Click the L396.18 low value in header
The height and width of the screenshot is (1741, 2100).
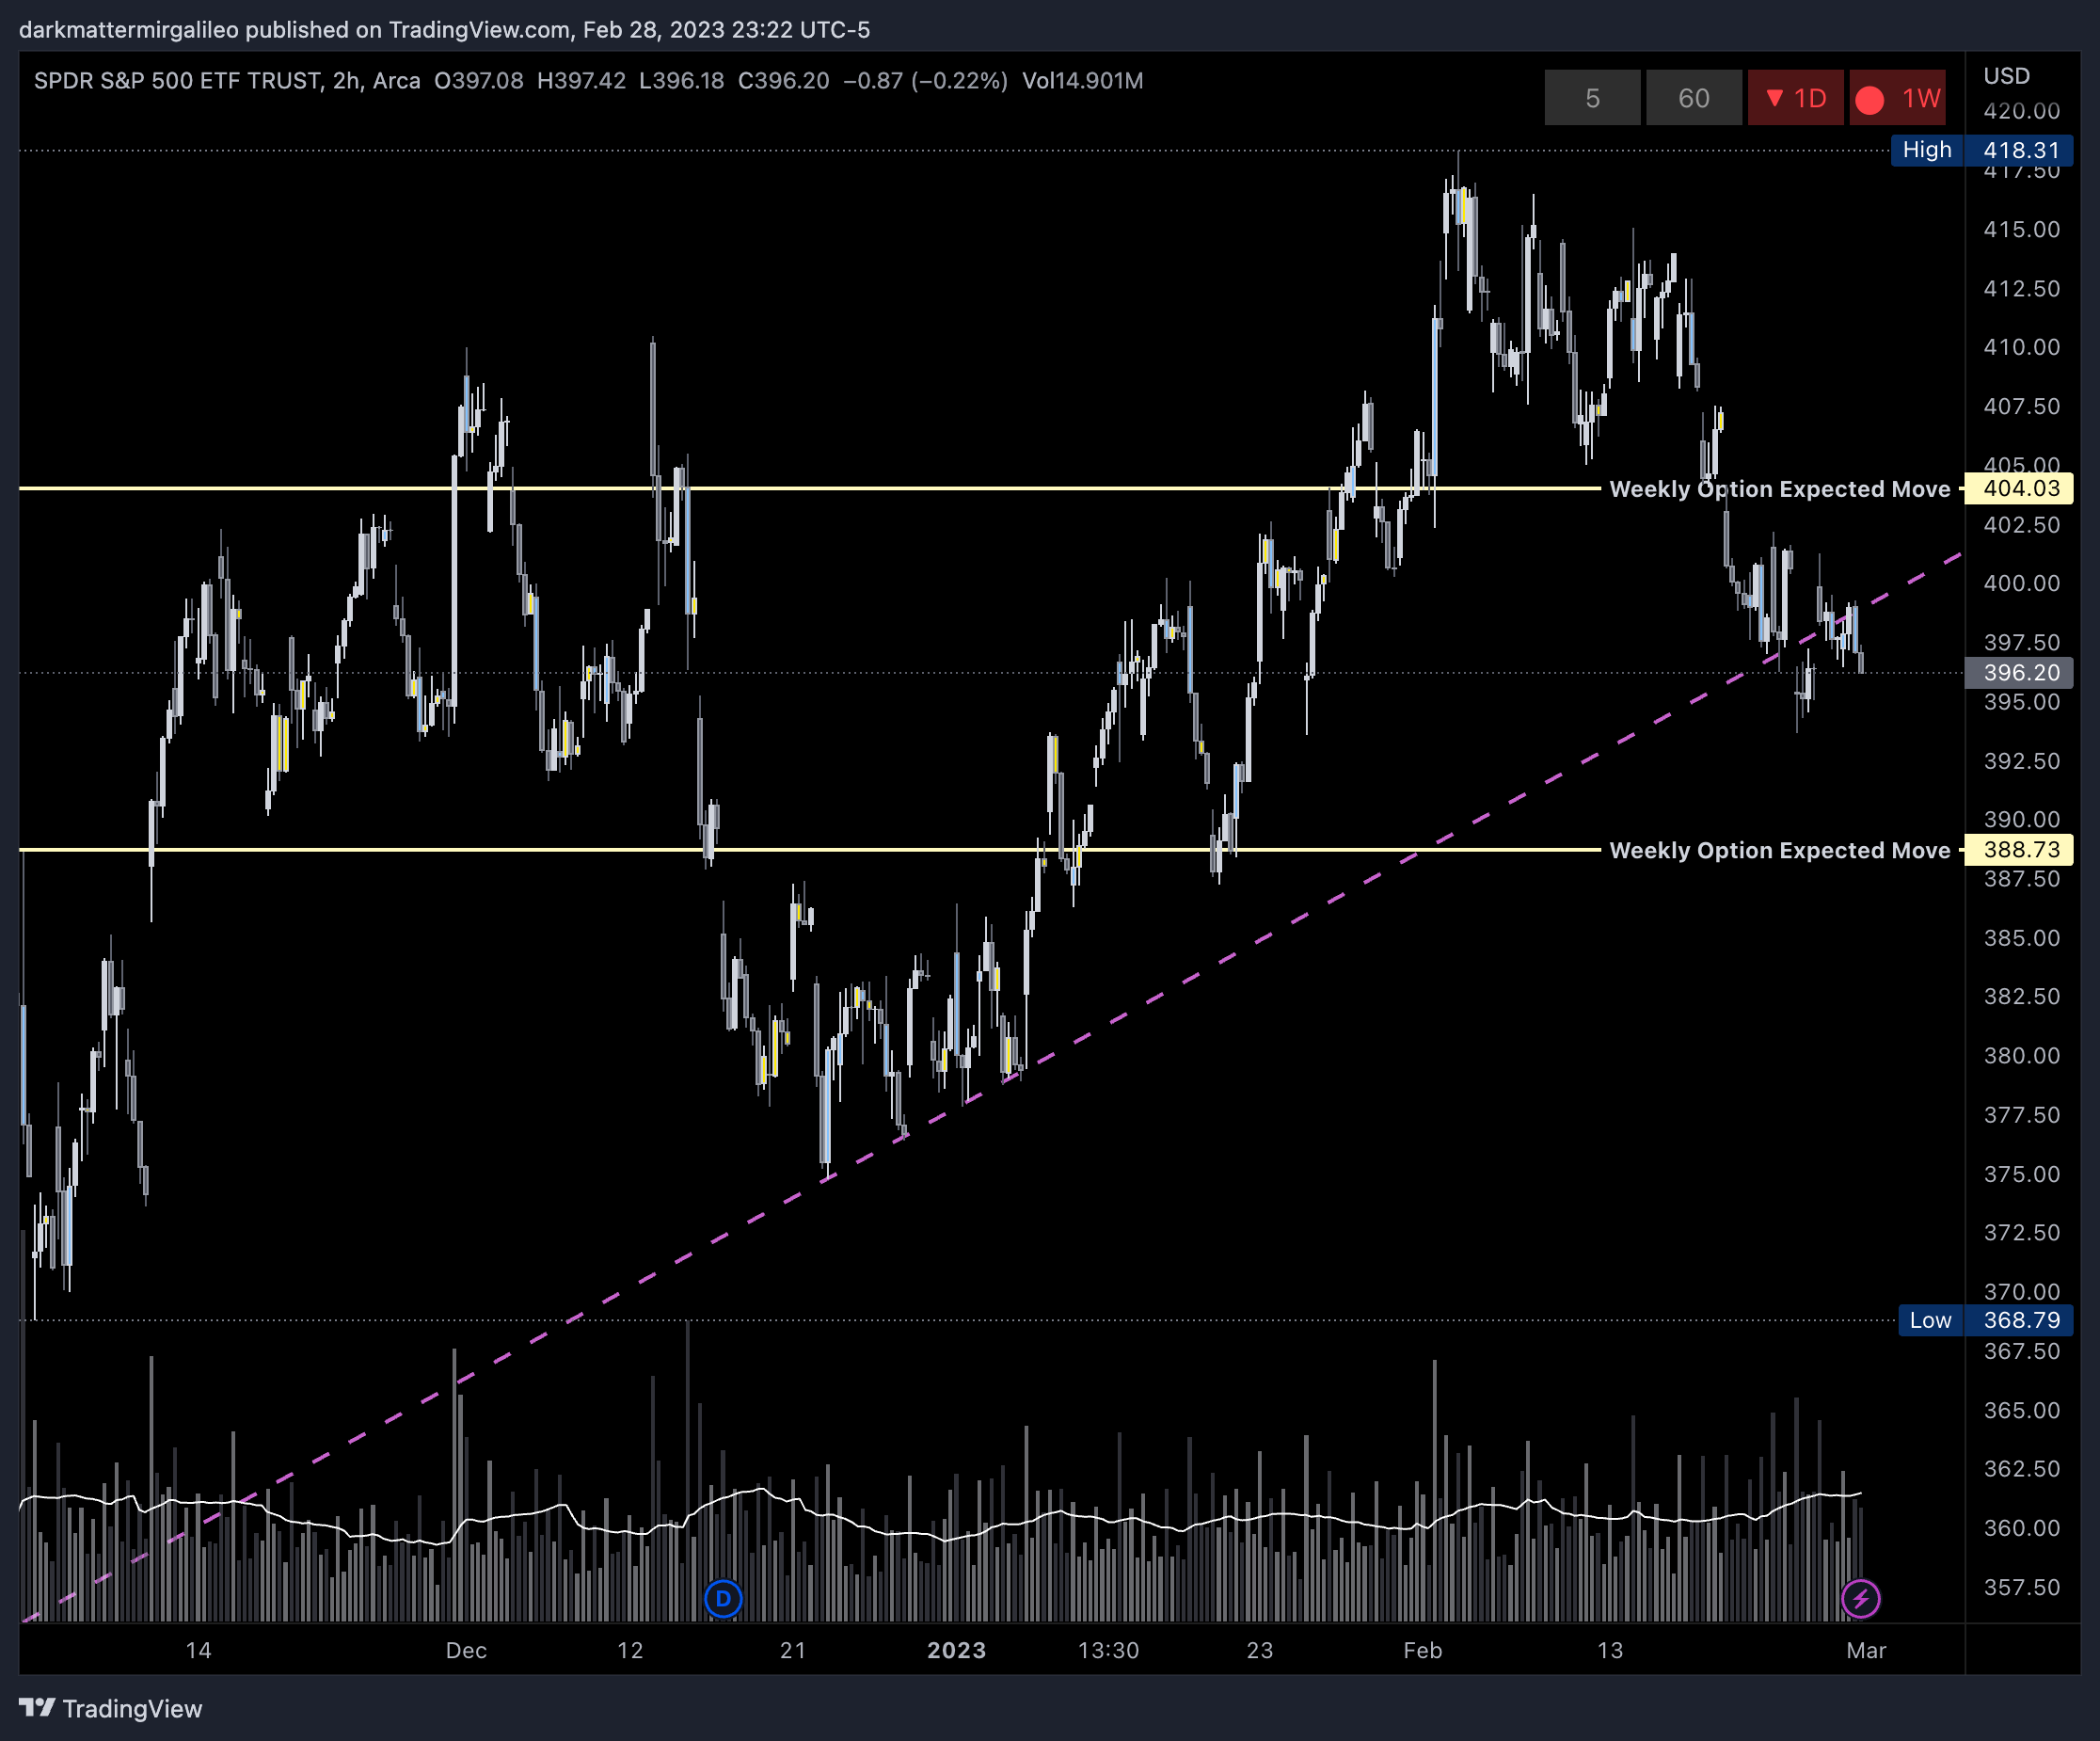[681, 81]
